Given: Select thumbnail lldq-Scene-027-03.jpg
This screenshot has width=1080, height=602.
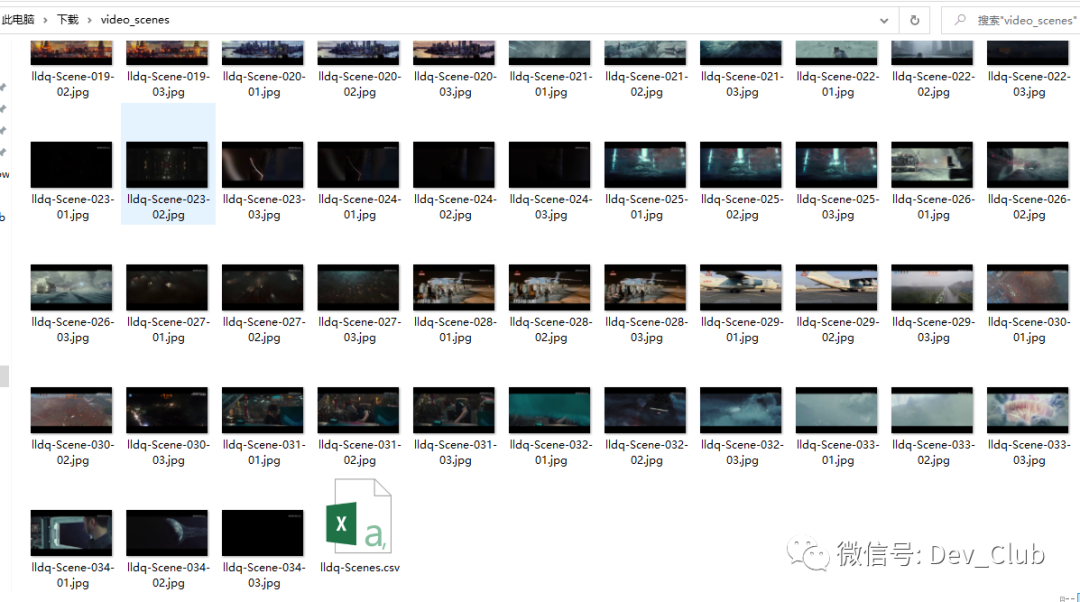Looking at the screenshot, I should click(358, 287).
